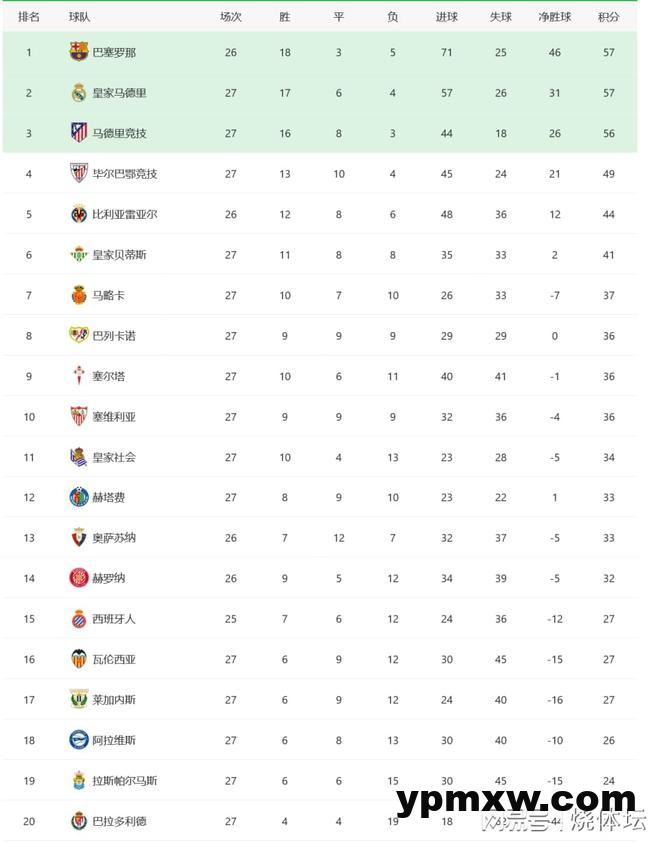Click the Getafe crest icon
Viewport: 660px width, 843px height.
point(79,497)
